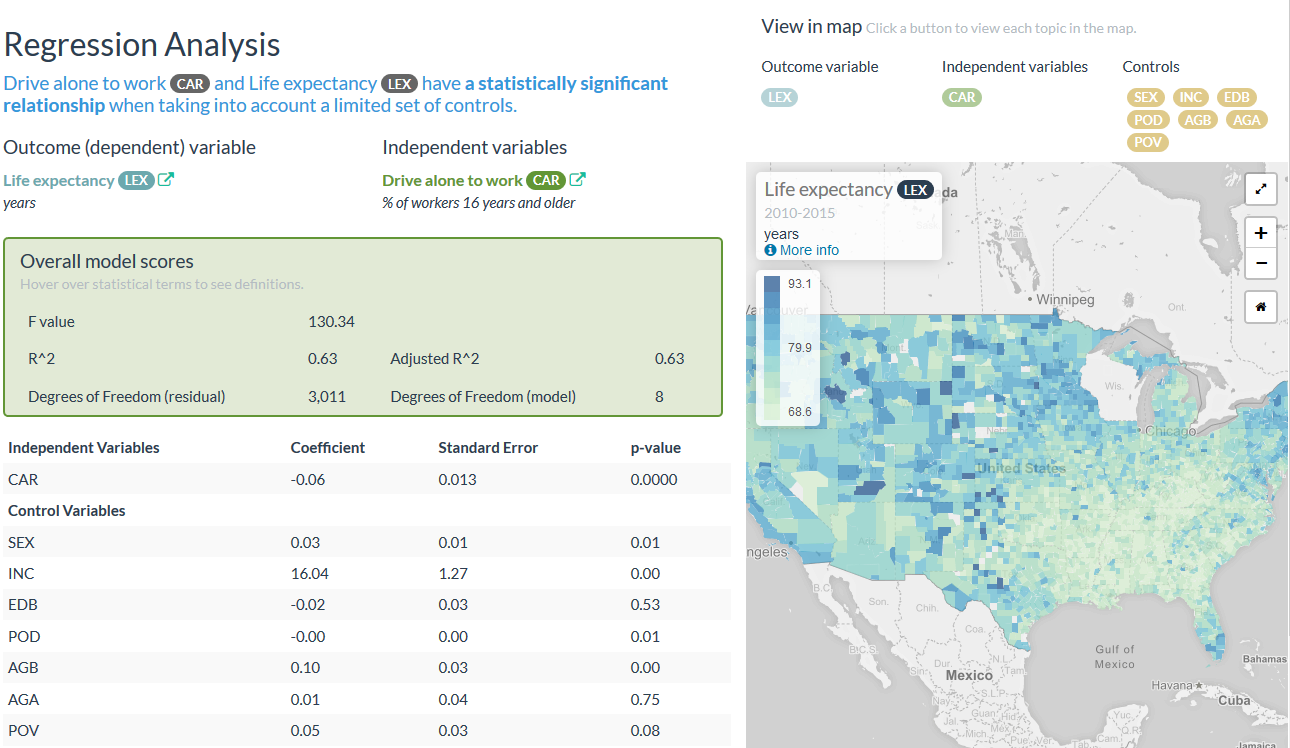Zoom out on the map

point(1260,263)
